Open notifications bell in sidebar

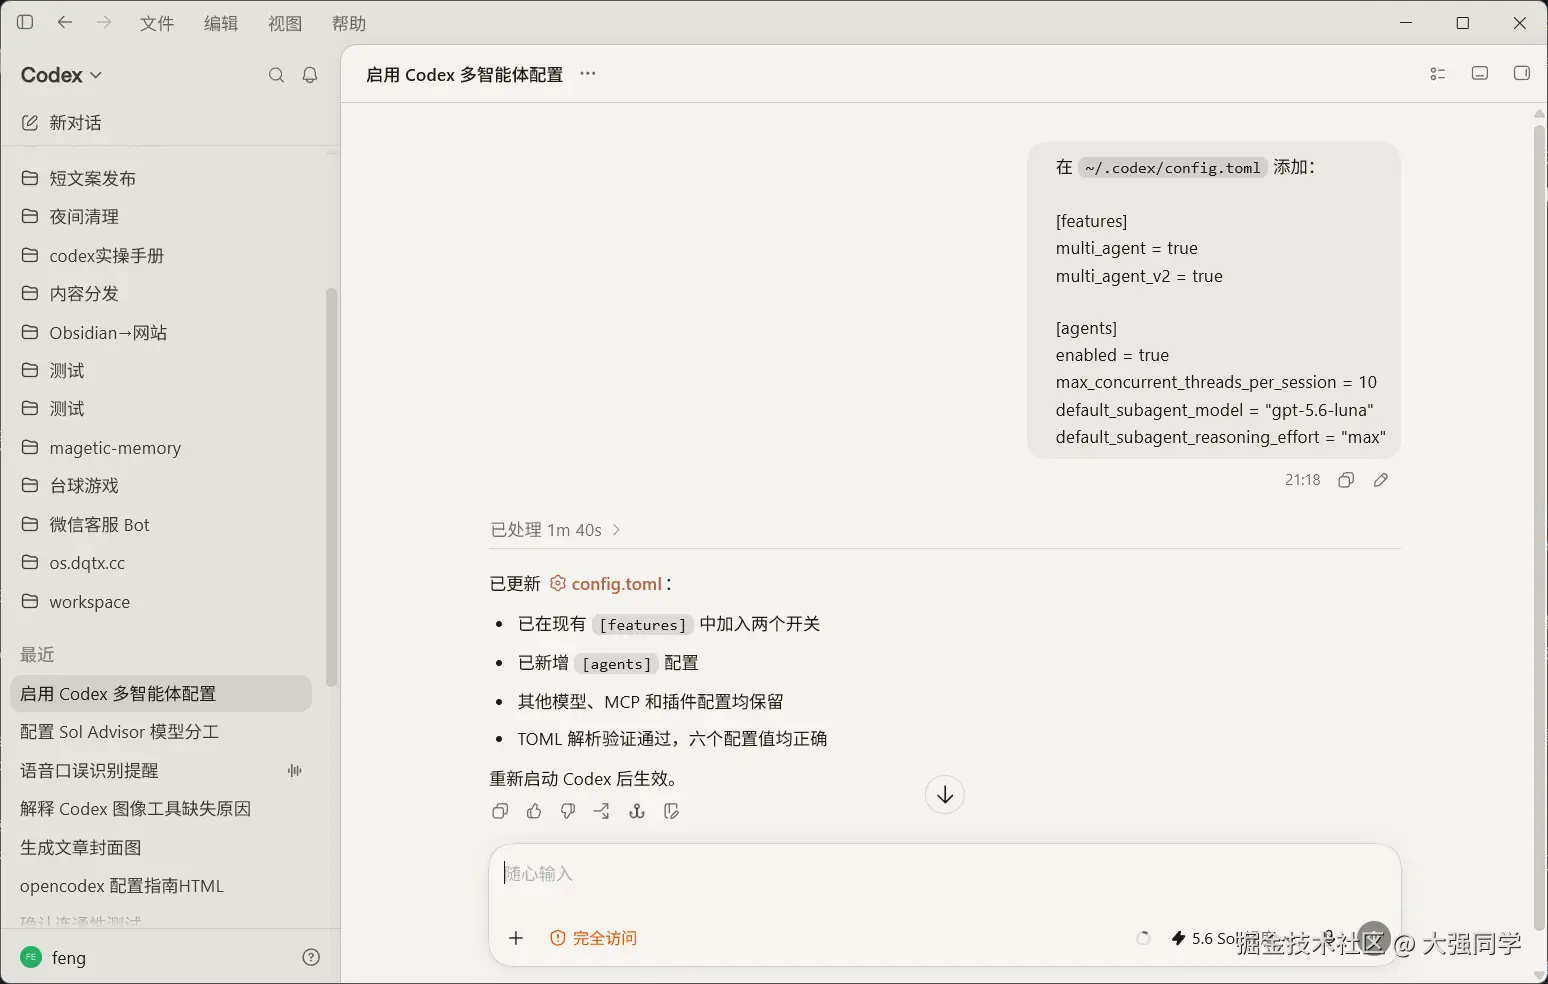[x=310, y=75]
